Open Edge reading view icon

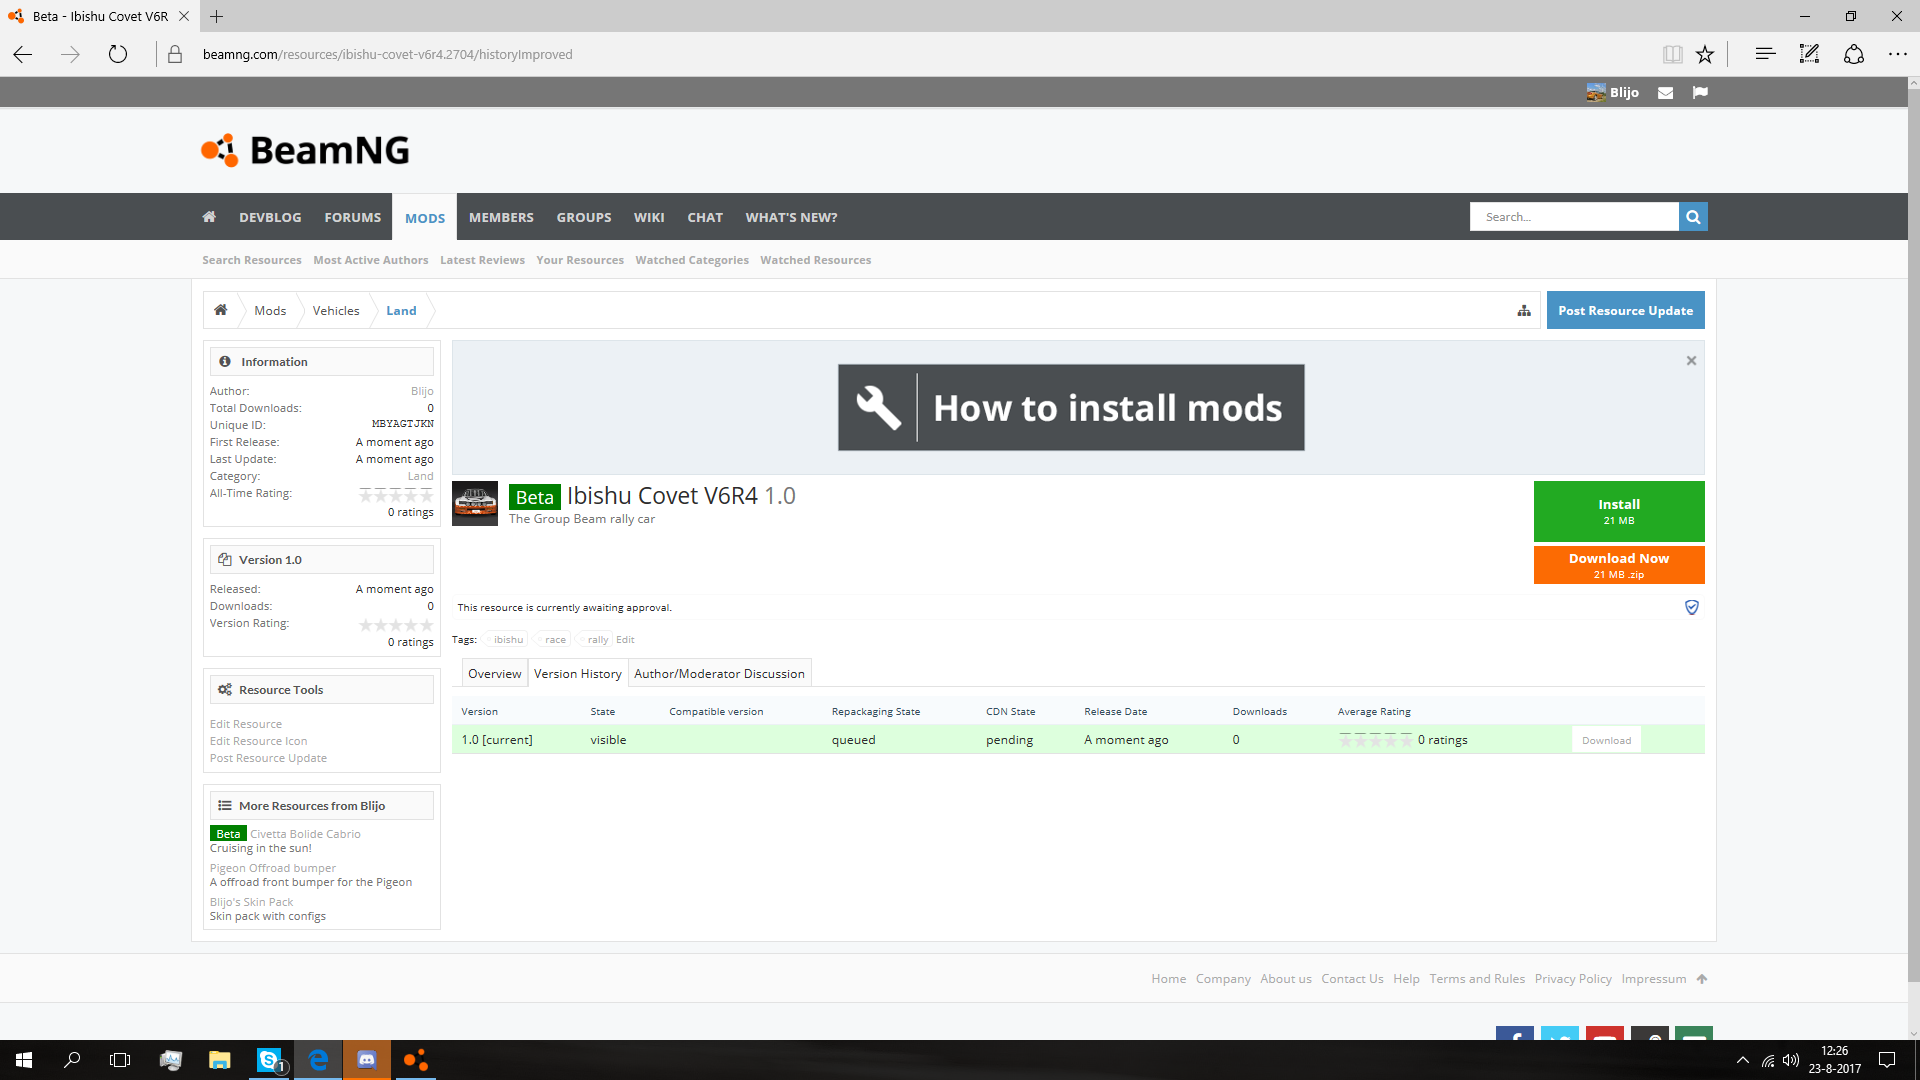[1672, 54]
